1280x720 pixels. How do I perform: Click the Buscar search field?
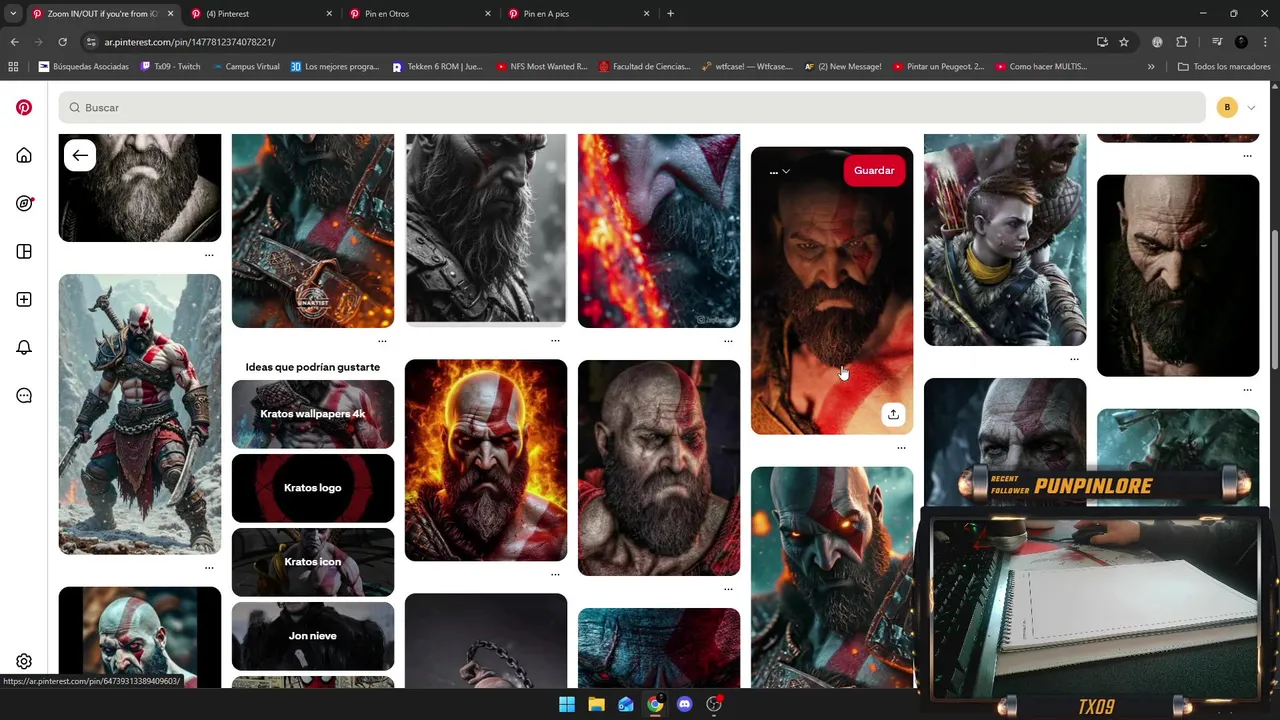coord(632,107)
